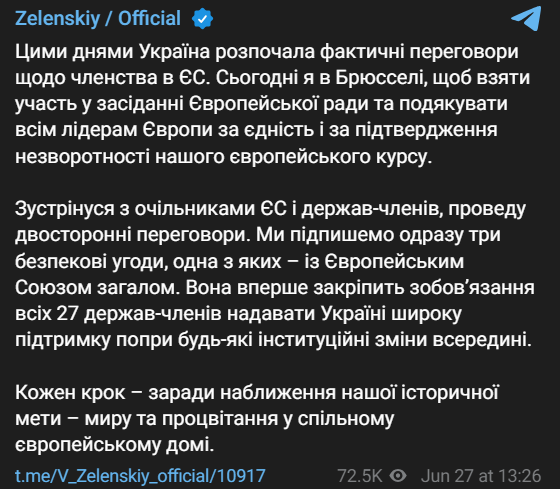Click the phrase двосторонні переговори
The height and width of the screenshot is (489, 560).
[133, 235]
